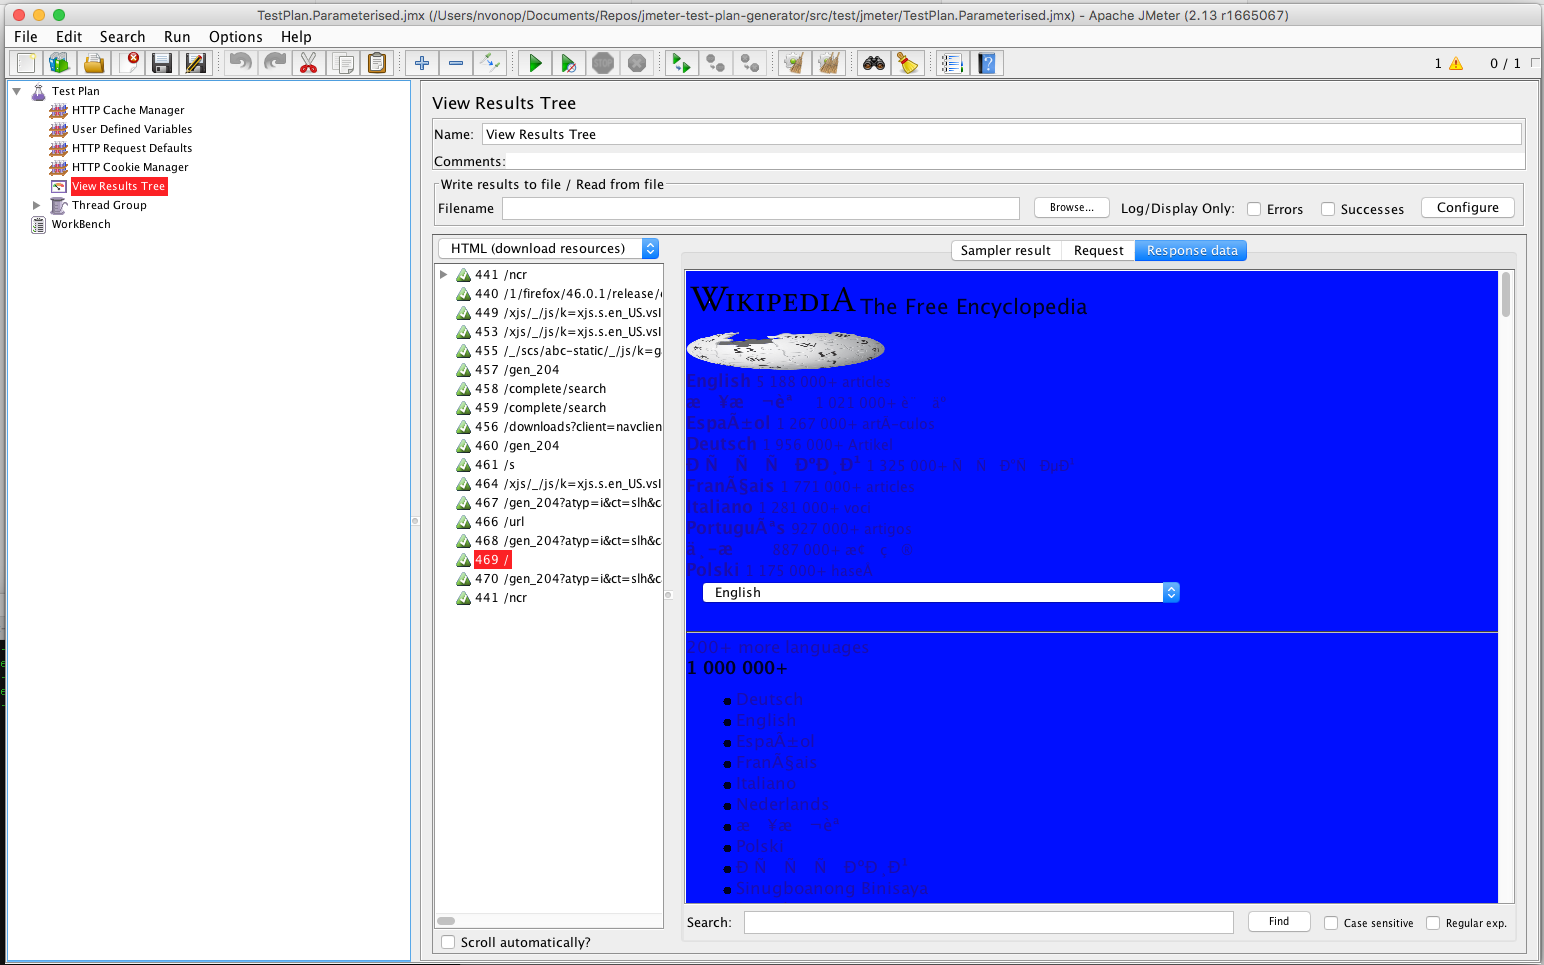
Task: Click the Close test plan icon
Action: tap(129, 63)
